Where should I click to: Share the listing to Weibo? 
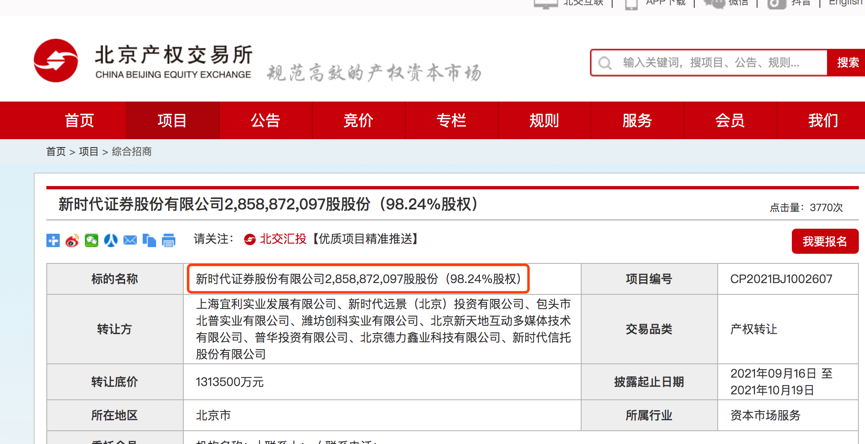(72, 240)
